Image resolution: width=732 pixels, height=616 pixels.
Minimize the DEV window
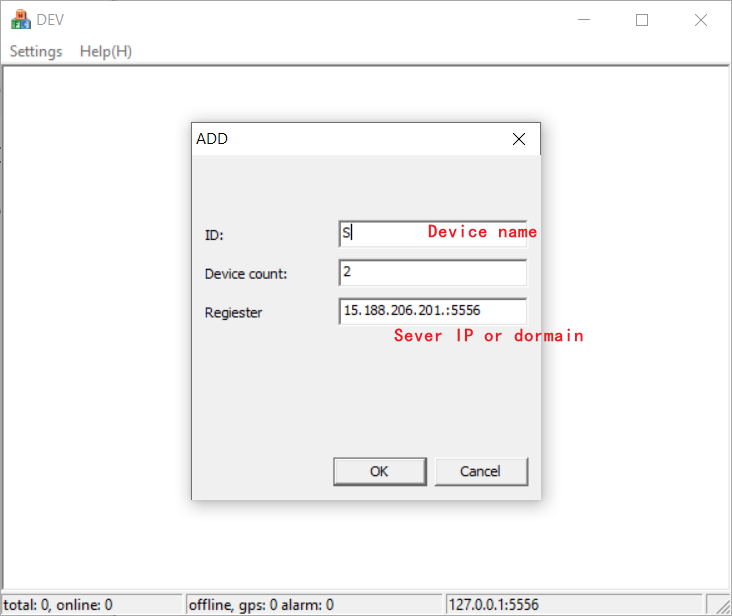point(585,20)
